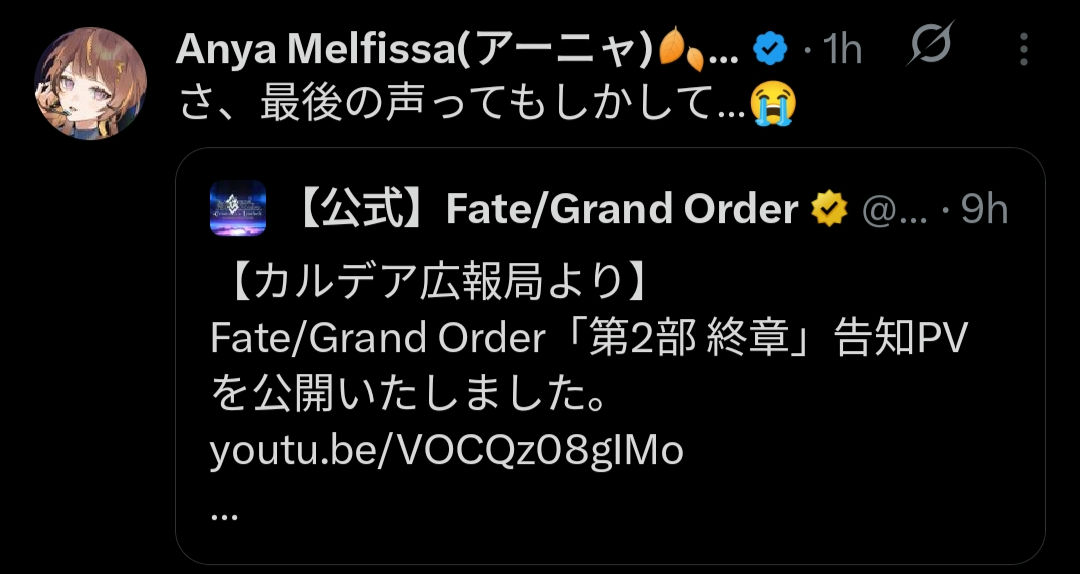Click the 1h post timestamp

point(843,50)
